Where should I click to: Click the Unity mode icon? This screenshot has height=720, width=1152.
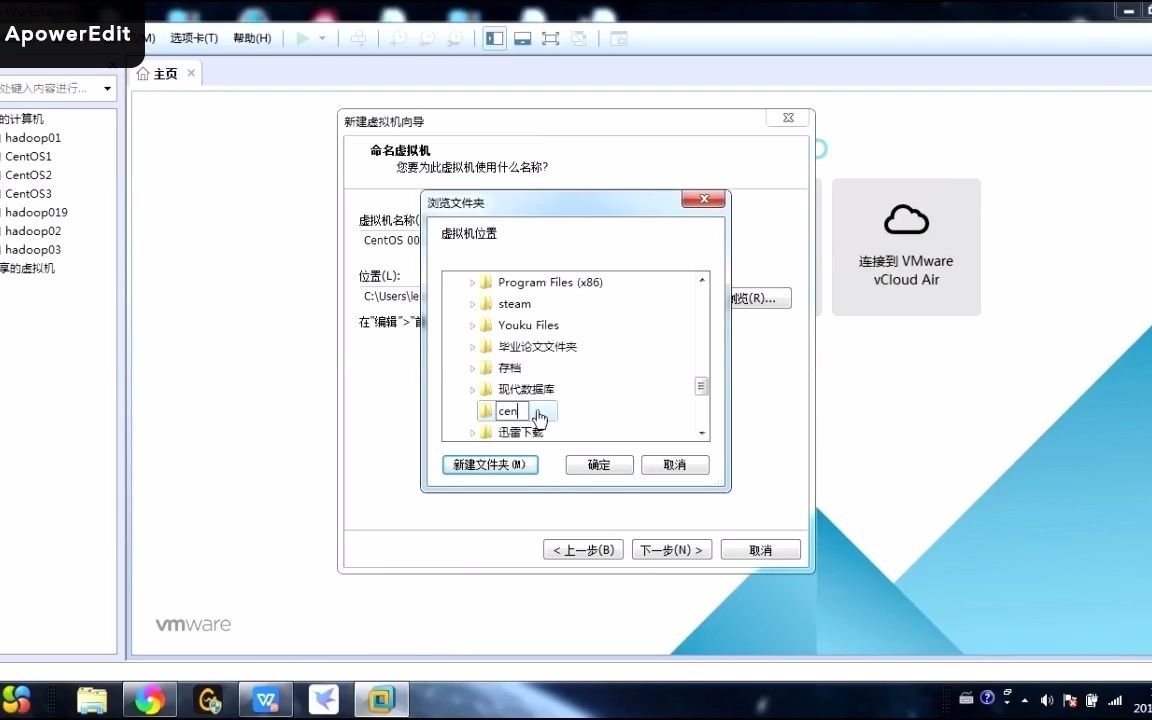click(578, 37)
